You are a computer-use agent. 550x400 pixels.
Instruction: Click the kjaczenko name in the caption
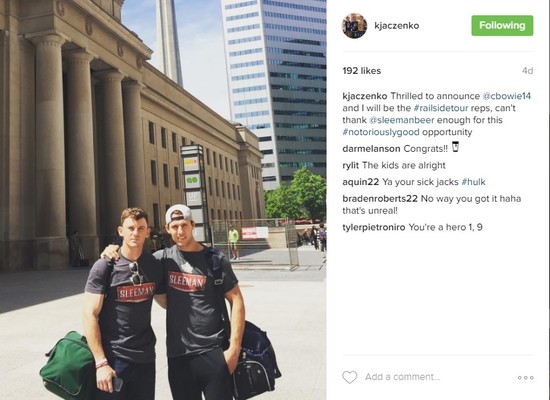coord(365,96)
